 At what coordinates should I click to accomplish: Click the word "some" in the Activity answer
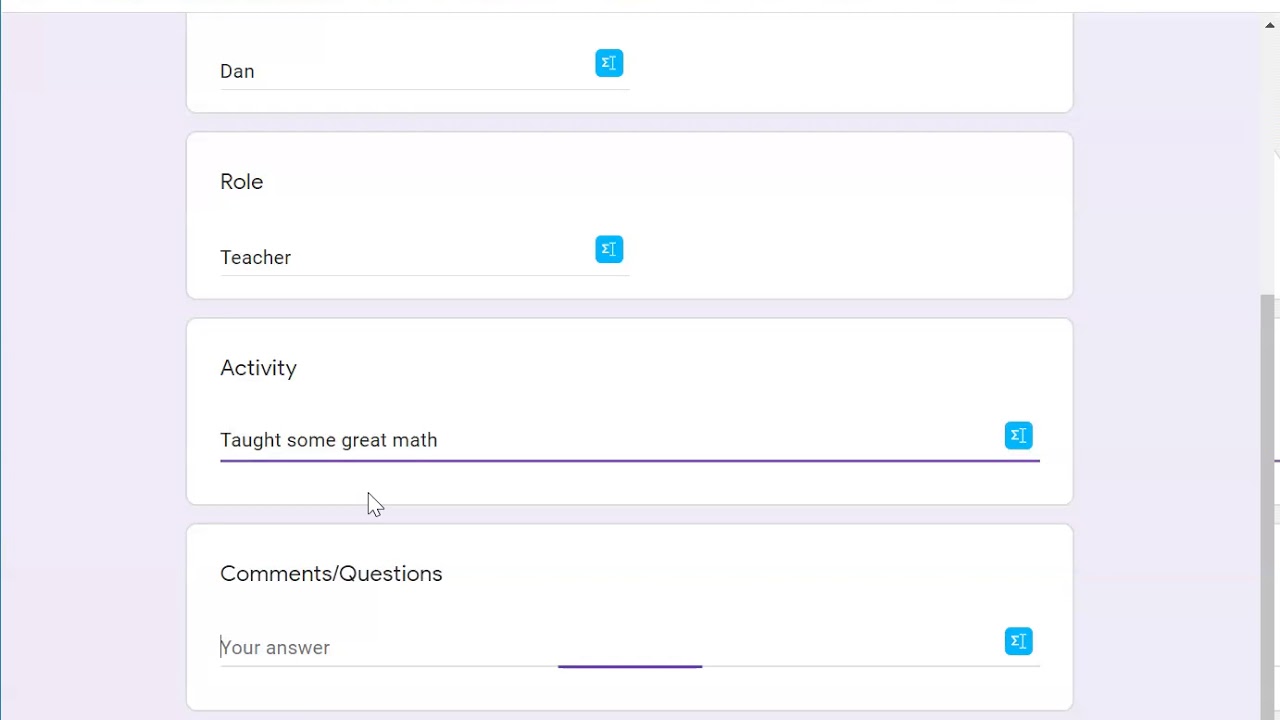(x=311, y=440)
